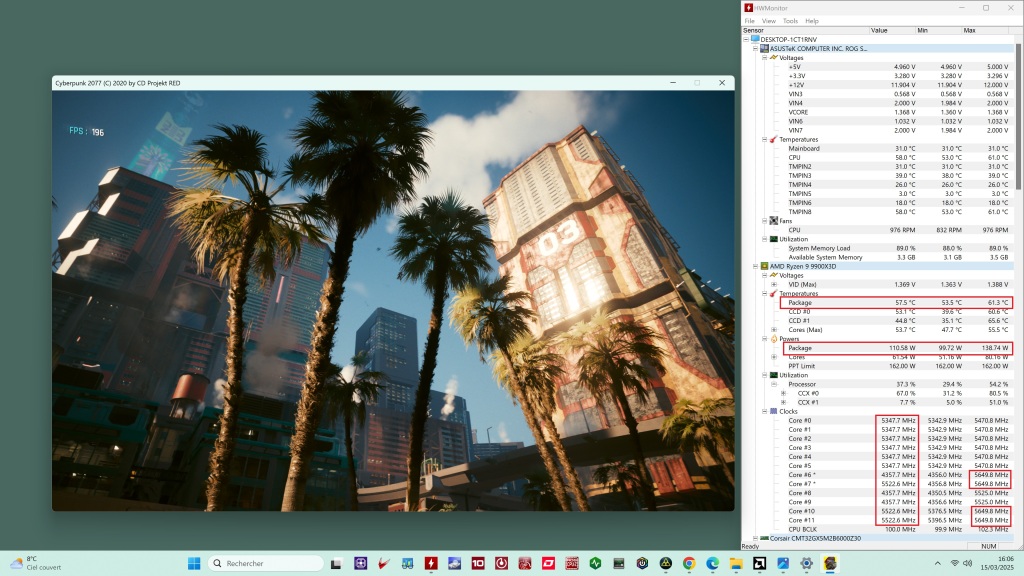Open the File menu in HWMonitor
1024x576 pixels.
[749, 21]
